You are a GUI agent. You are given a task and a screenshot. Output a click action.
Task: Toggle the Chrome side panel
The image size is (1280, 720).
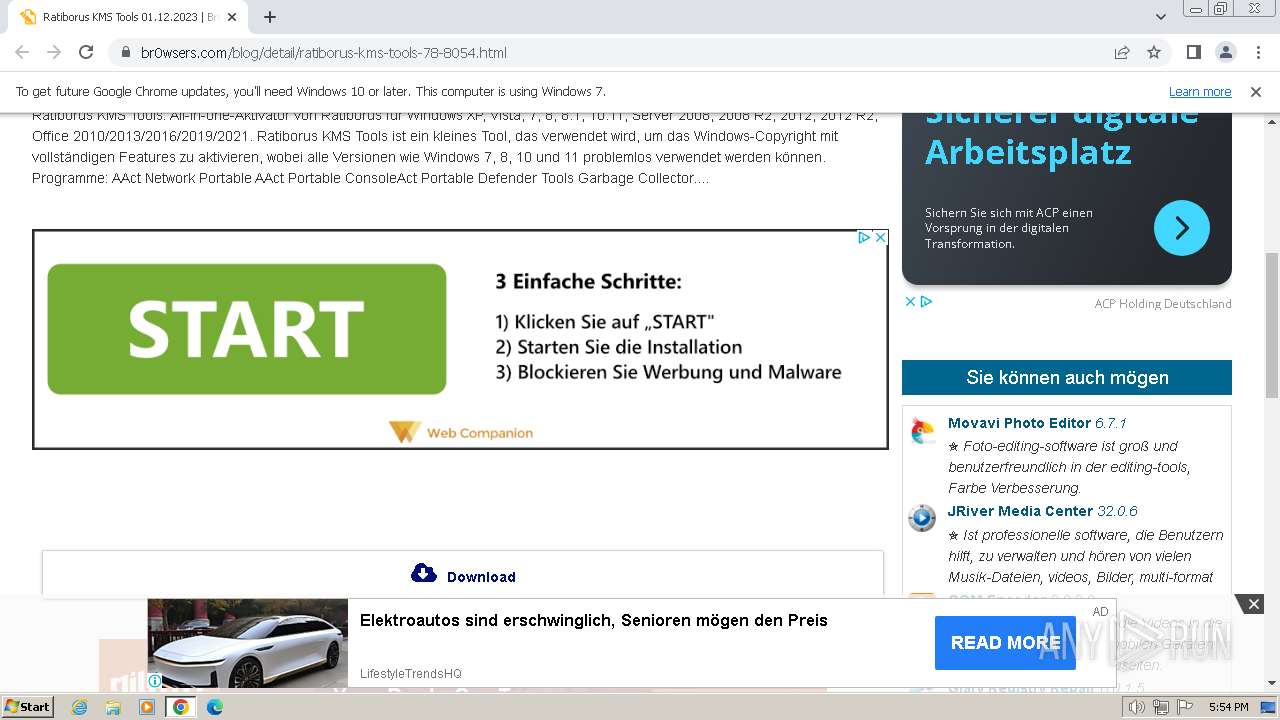pyautogui.click(x=1194, y=53)
